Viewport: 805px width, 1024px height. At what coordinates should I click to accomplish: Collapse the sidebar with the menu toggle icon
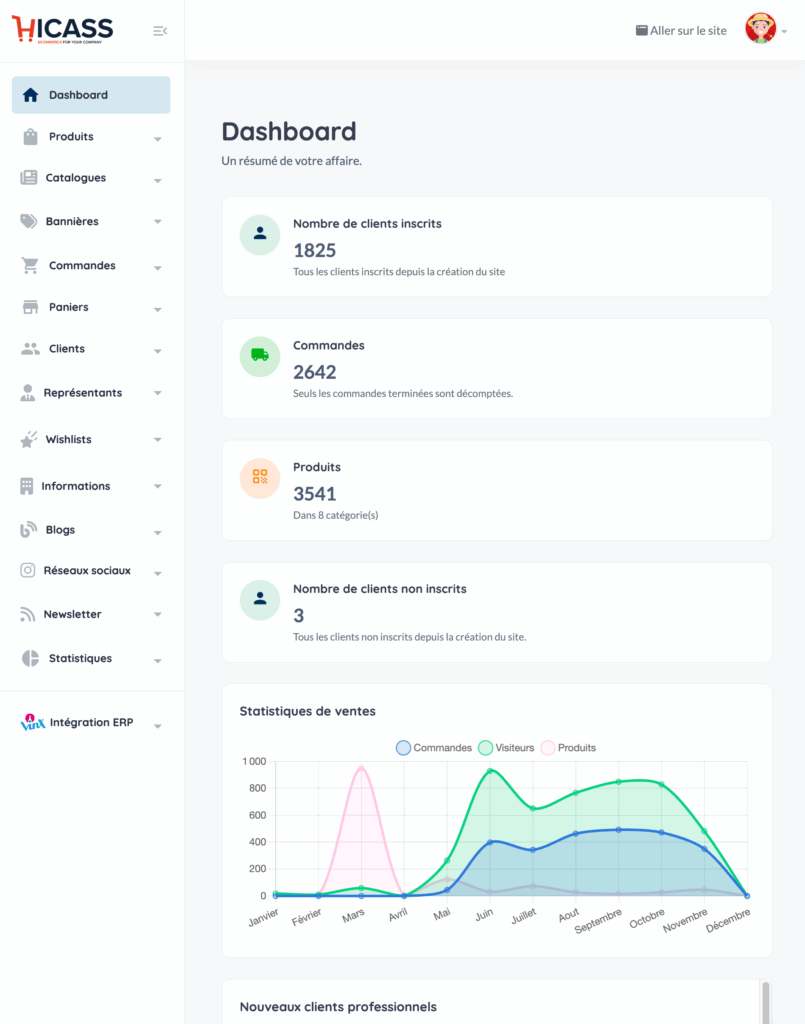click(x=160, y=31)
